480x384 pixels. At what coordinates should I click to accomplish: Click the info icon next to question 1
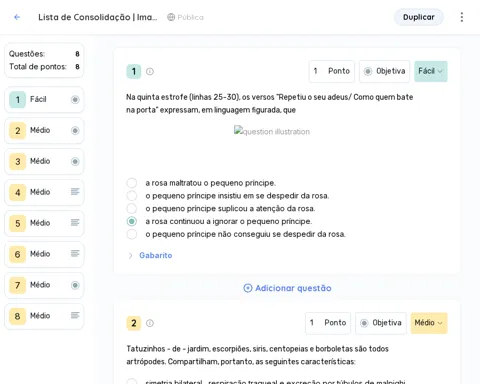point(150,71)
